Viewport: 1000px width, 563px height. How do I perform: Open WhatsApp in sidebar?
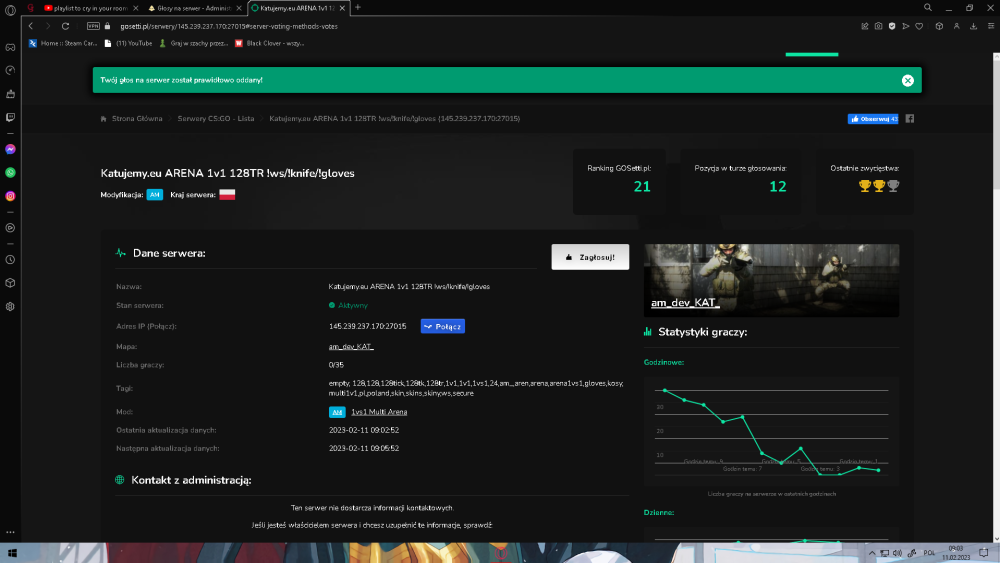tap(10, 173)
